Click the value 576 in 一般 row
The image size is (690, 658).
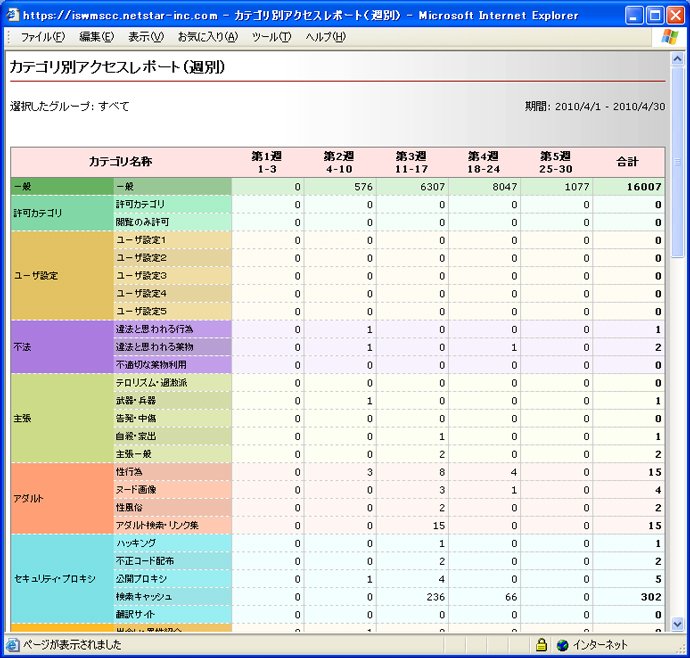[363, 187]
